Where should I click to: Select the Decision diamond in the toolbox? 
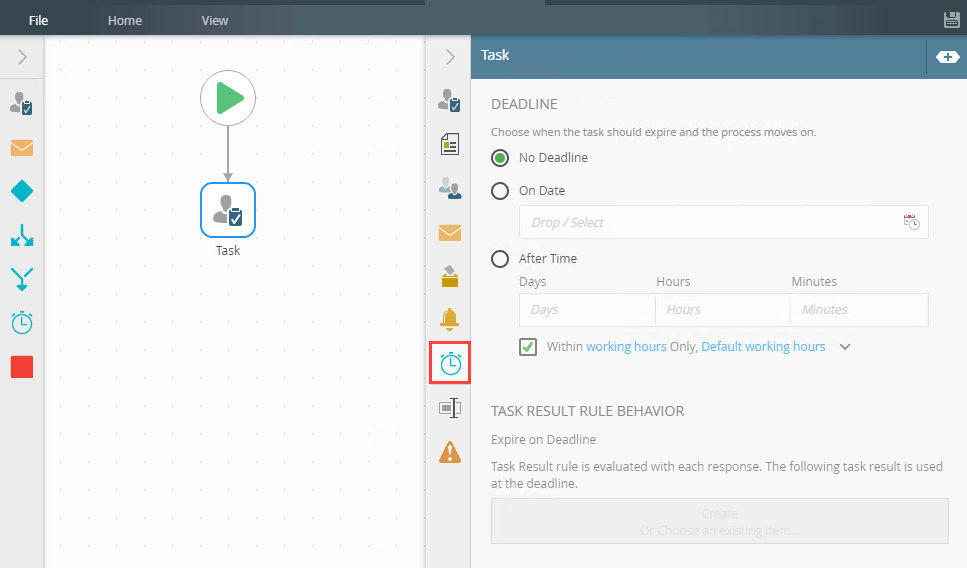[x=22, y=191]
